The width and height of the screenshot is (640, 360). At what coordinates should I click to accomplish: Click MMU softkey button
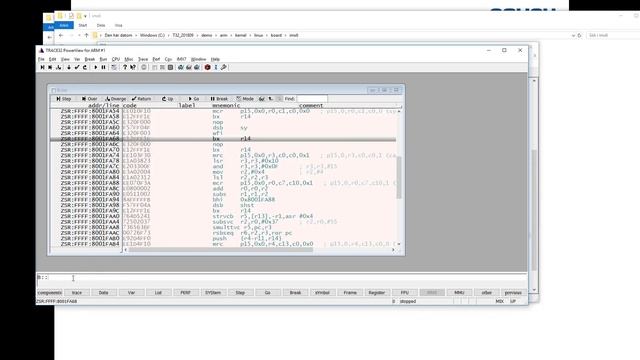pyautogui.click(x=459, y=293)
